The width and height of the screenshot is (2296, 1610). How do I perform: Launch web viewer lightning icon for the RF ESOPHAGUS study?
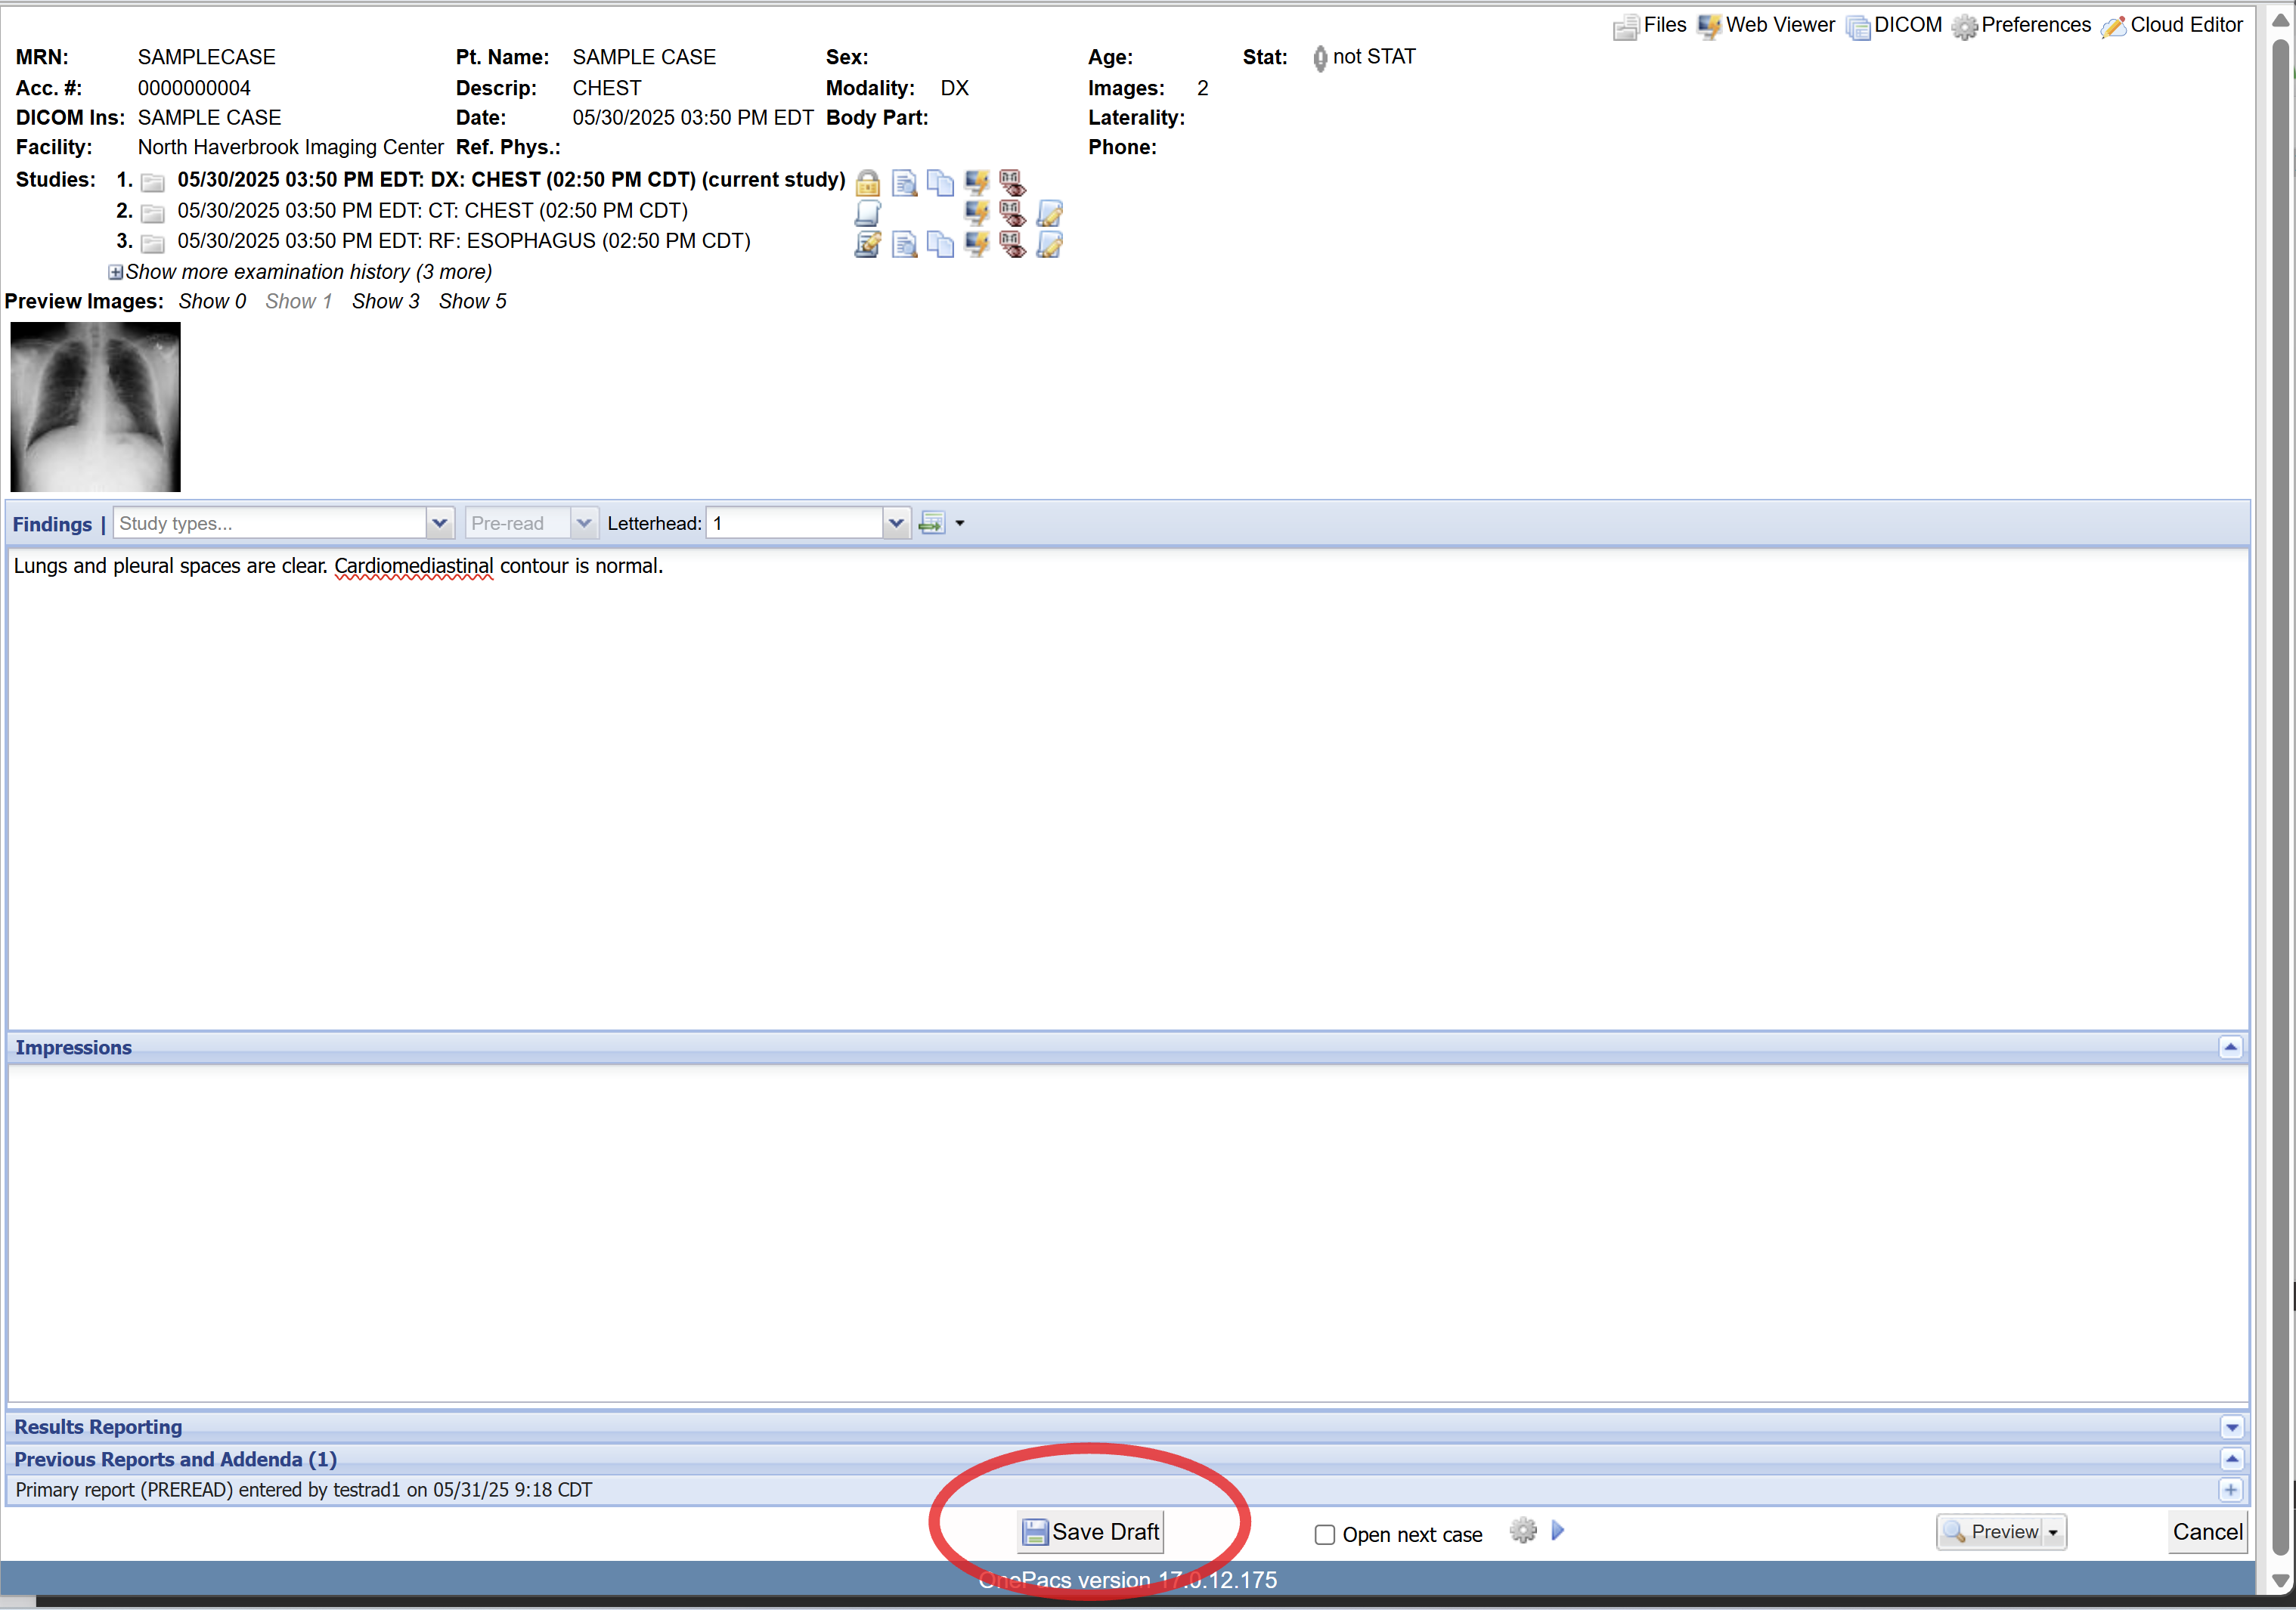[977, 244]
